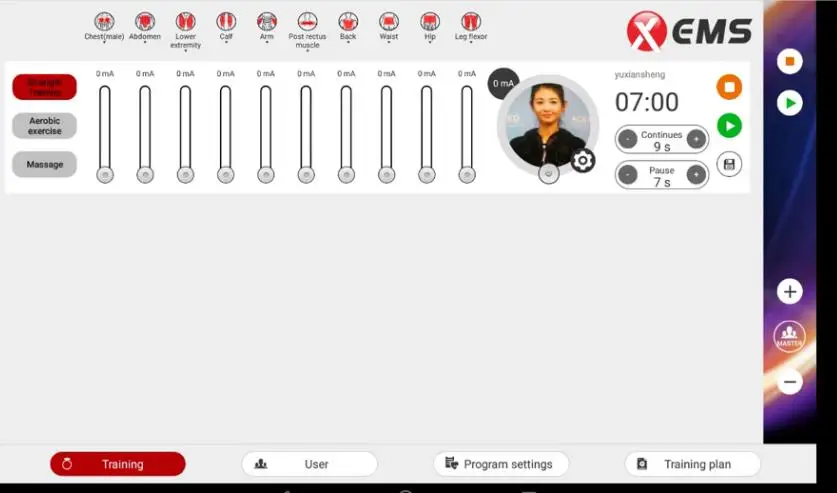Viewport: 837px width, 493px height.
Task: Open the Program settings tab
Action: tap(501, 464)
